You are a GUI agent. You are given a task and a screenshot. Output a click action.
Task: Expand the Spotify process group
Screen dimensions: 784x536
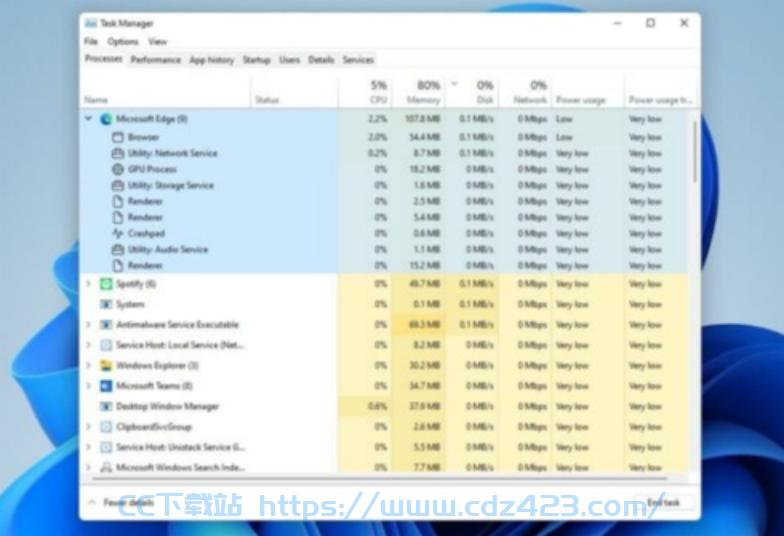[x=88, y=284]
